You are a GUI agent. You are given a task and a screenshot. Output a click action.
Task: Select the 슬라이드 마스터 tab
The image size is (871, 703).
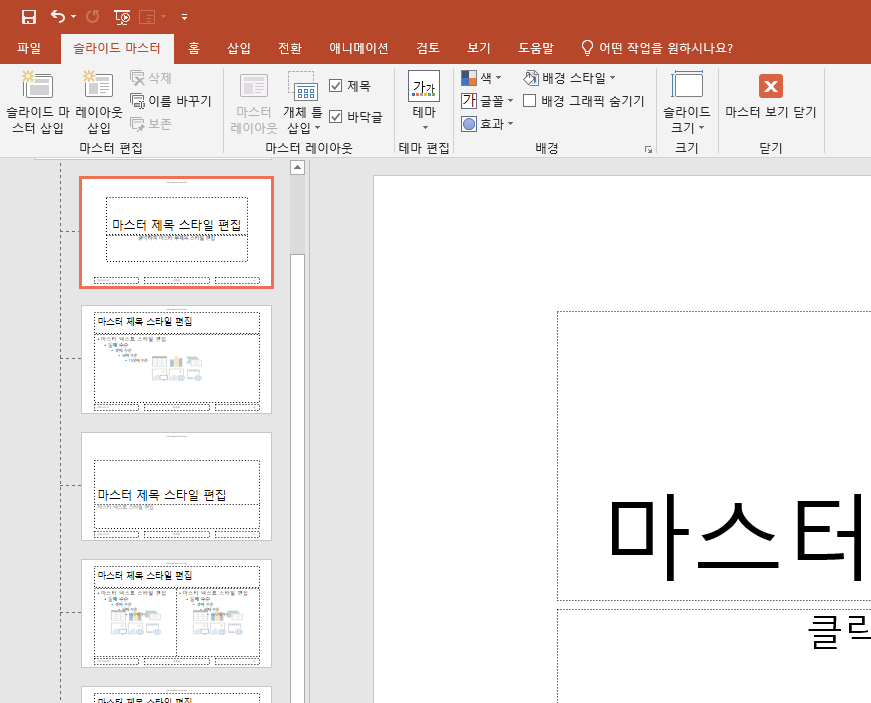point(117,49)
